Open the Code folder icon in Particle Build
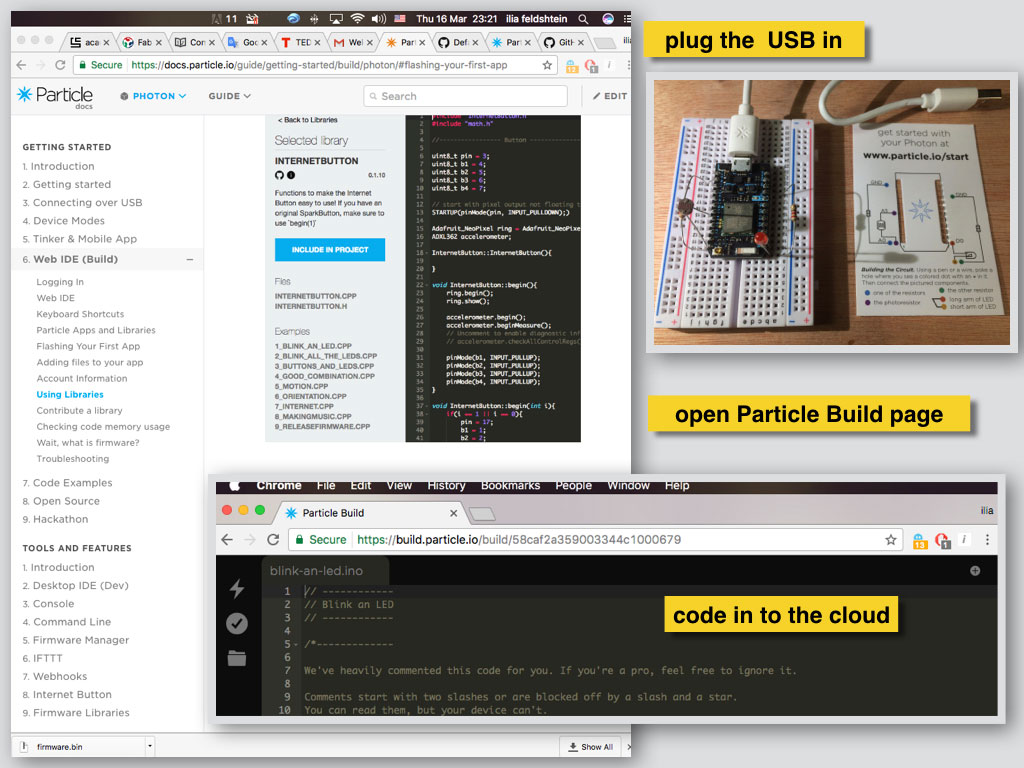The height and width of the screenshot is (768, 1024). tap(237, 658)
